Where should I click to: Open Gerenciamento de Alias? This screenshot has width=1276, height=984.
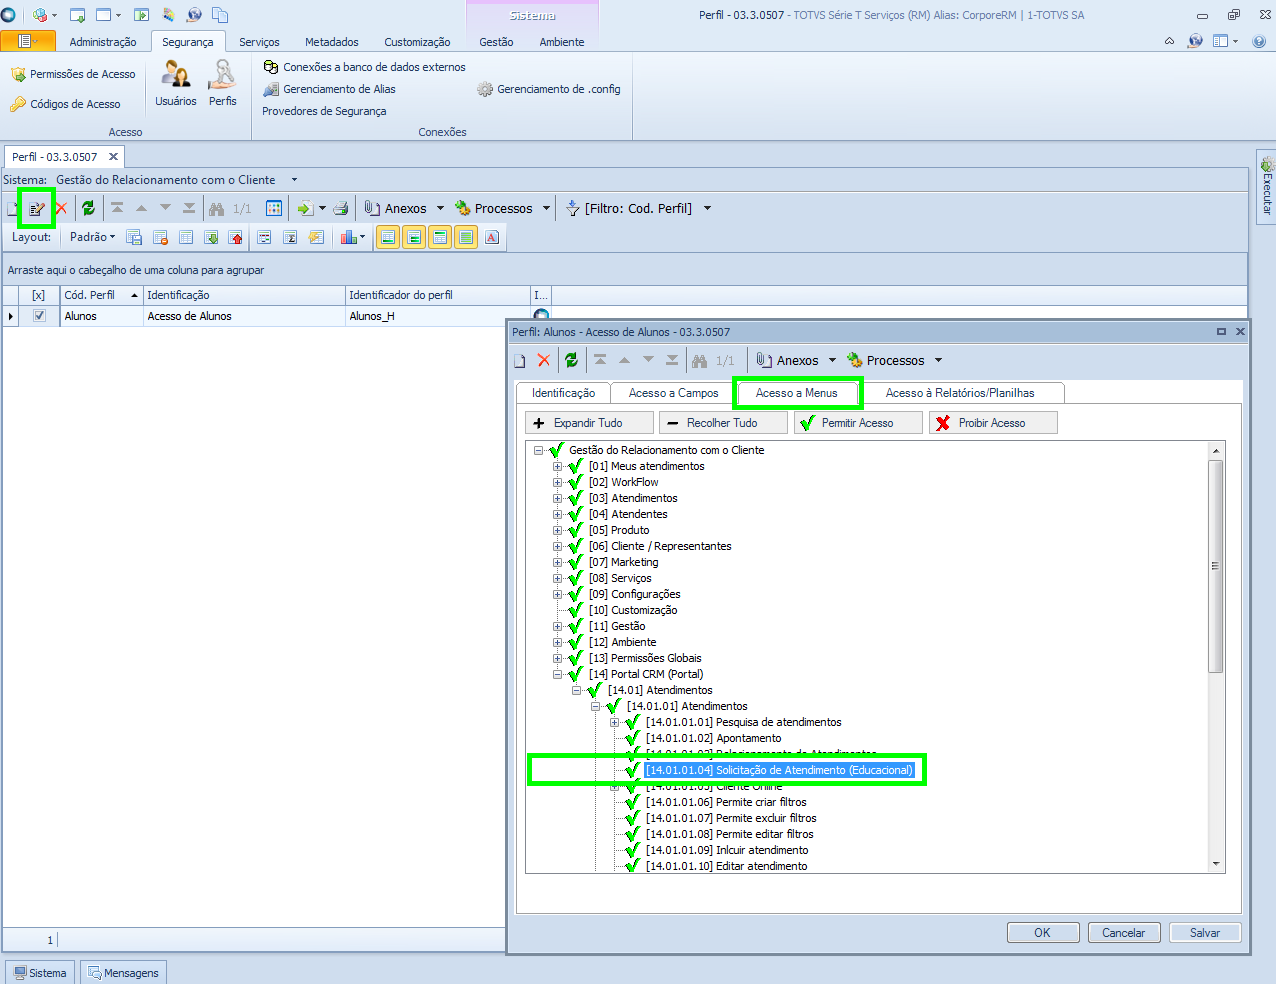coord(329,89)
